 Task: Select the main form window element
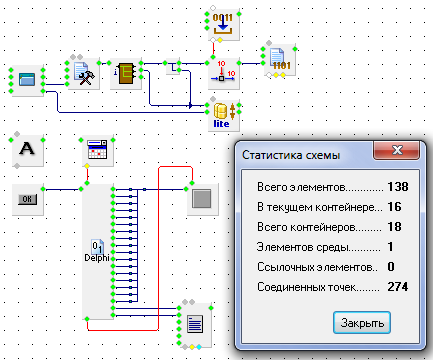pyautogui.click(x=27, y=80)
